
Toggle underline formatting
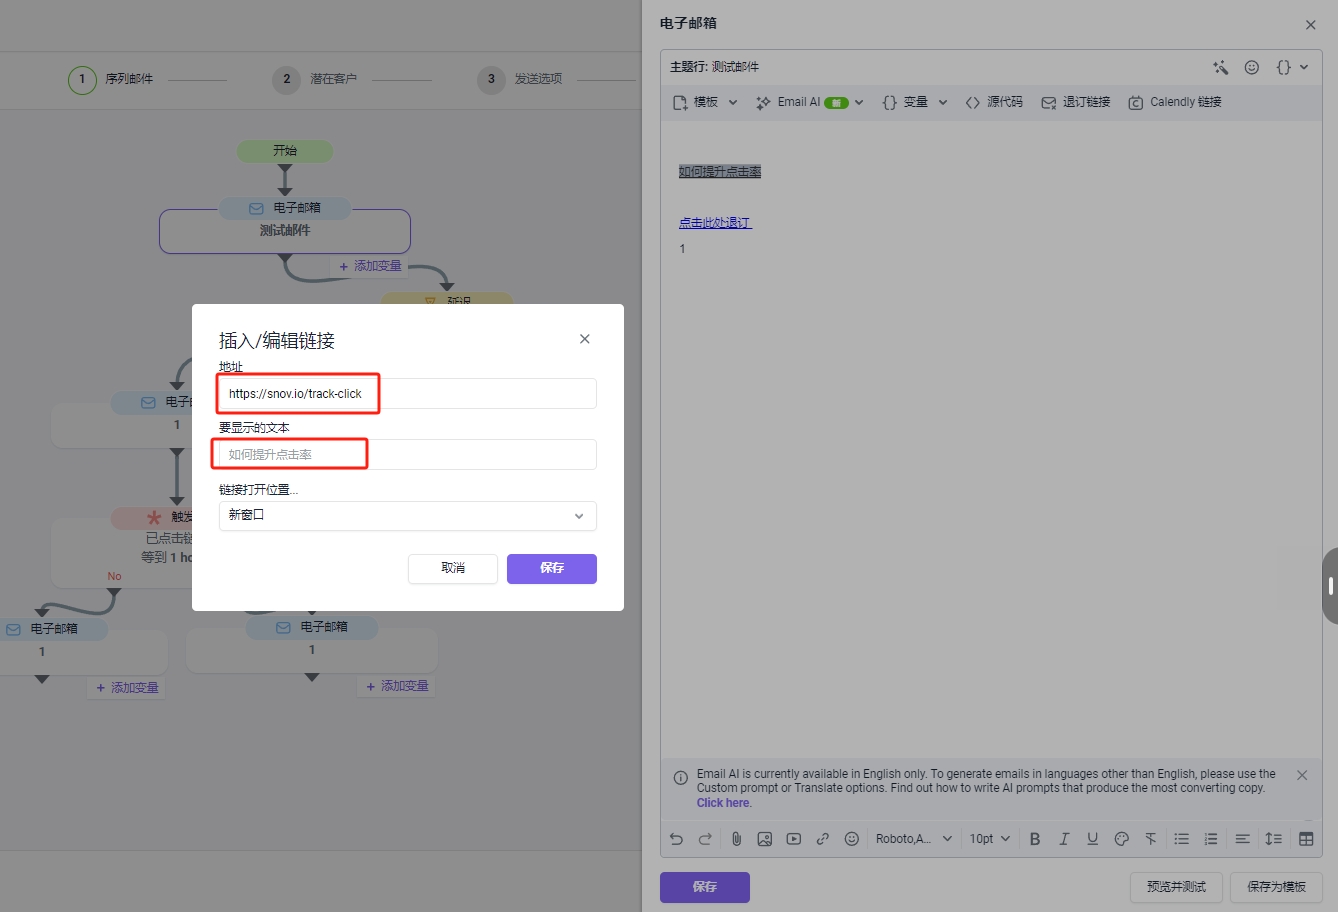[x=1093, y=839]
